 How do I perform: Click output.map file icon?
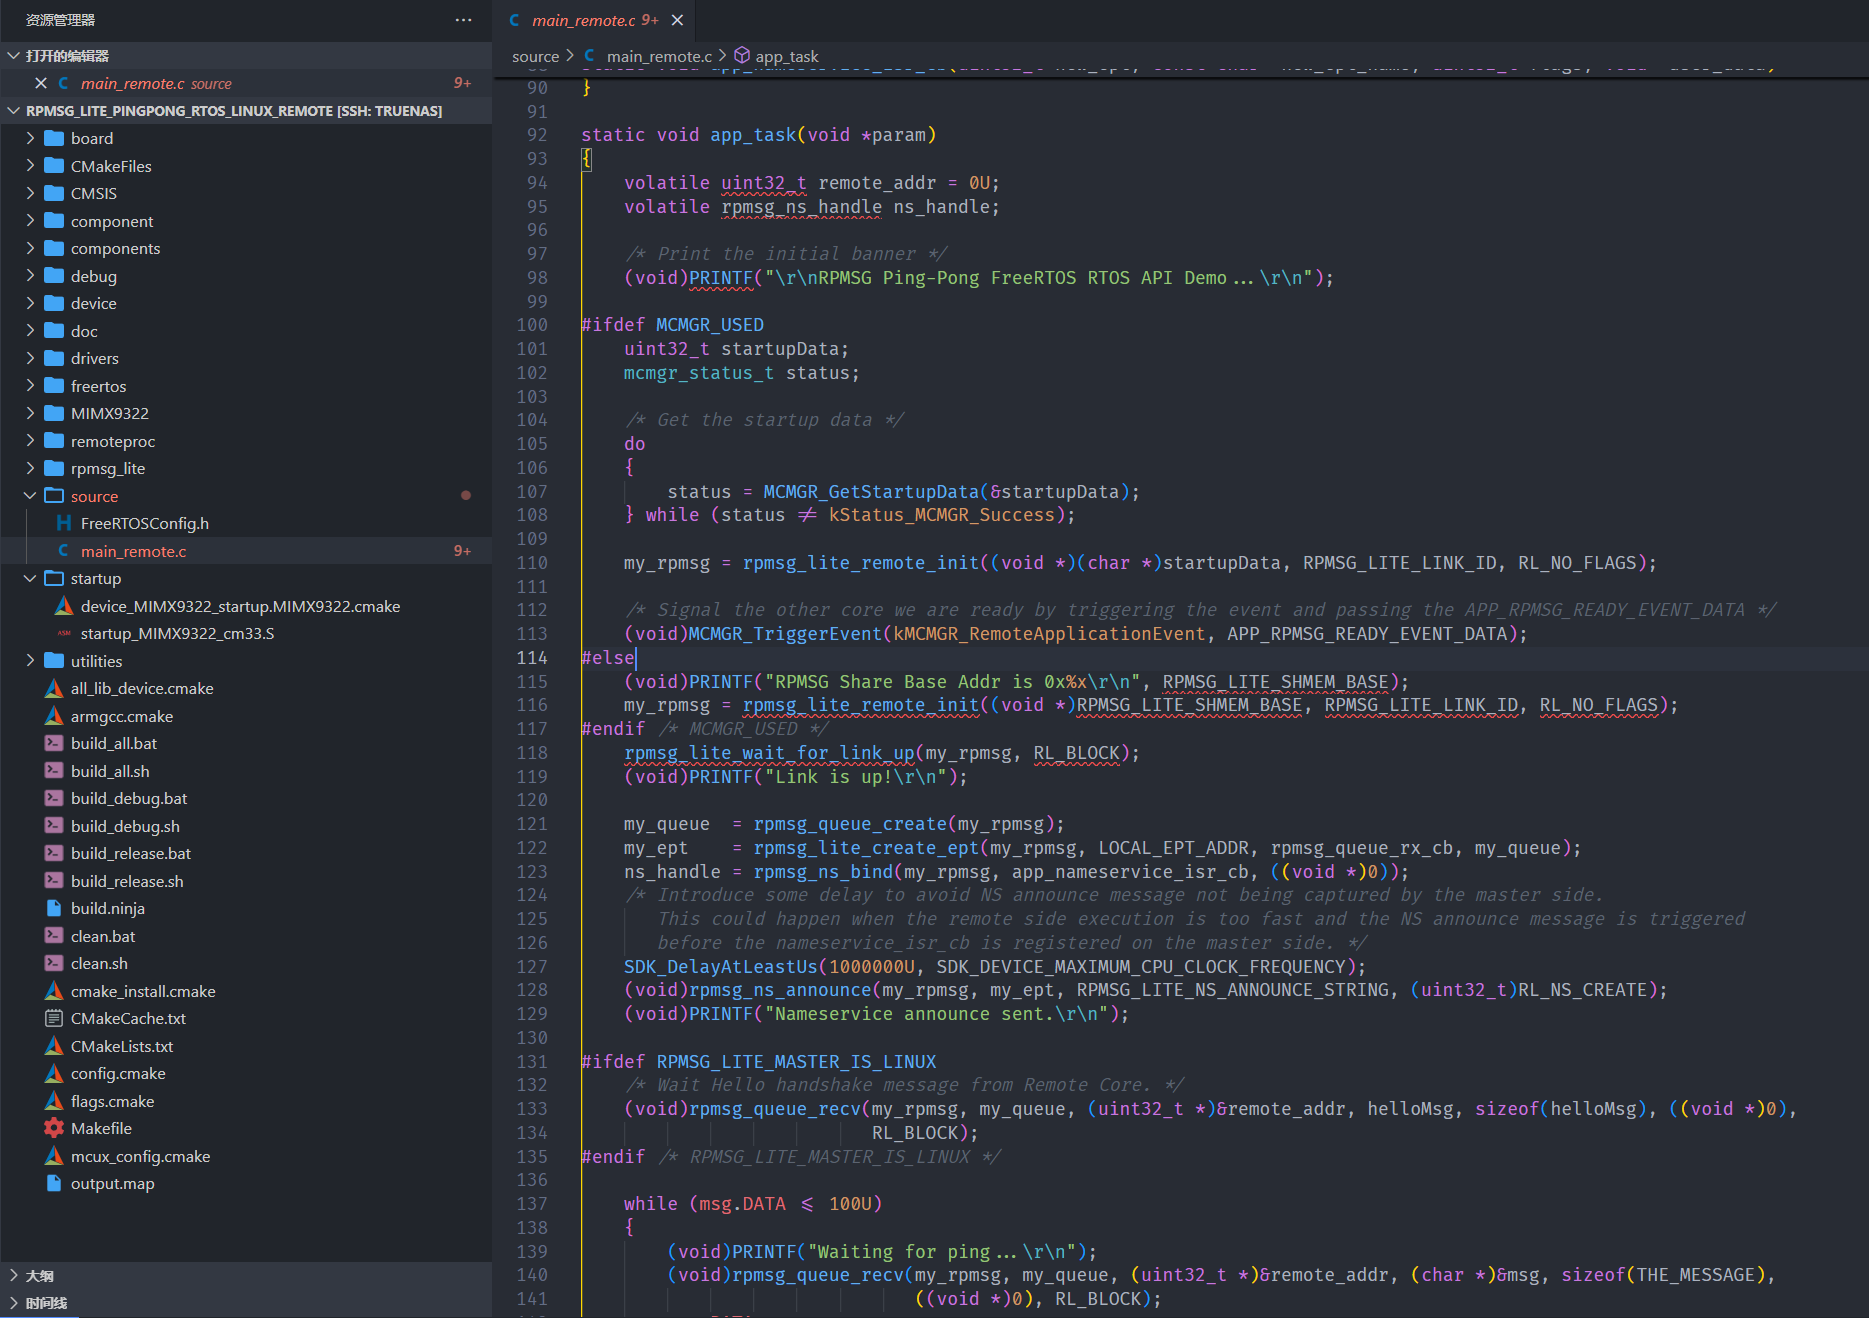click(x=54, y=1183)
